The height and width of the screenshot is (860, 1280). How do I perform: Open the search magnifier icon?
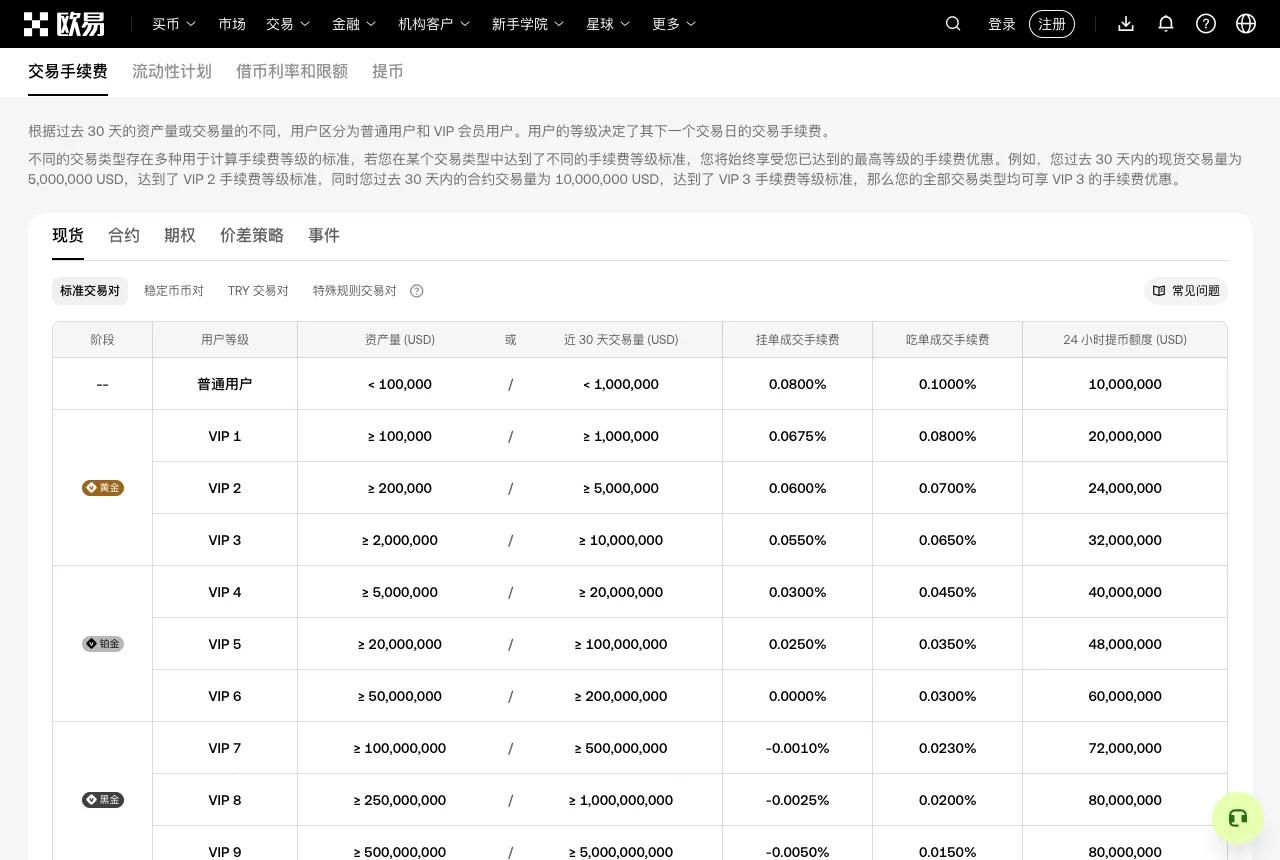953,24
